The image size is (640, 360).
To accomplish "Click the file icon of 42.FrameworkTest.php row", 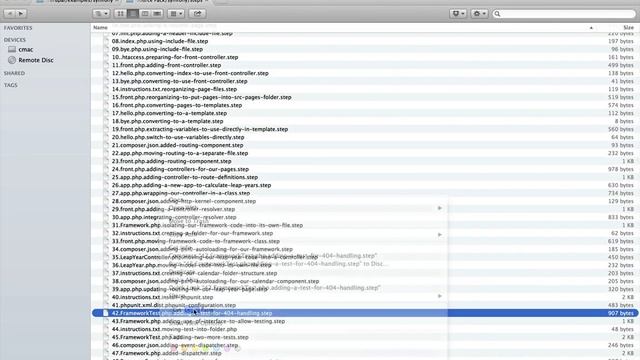I will coord(106,313).
